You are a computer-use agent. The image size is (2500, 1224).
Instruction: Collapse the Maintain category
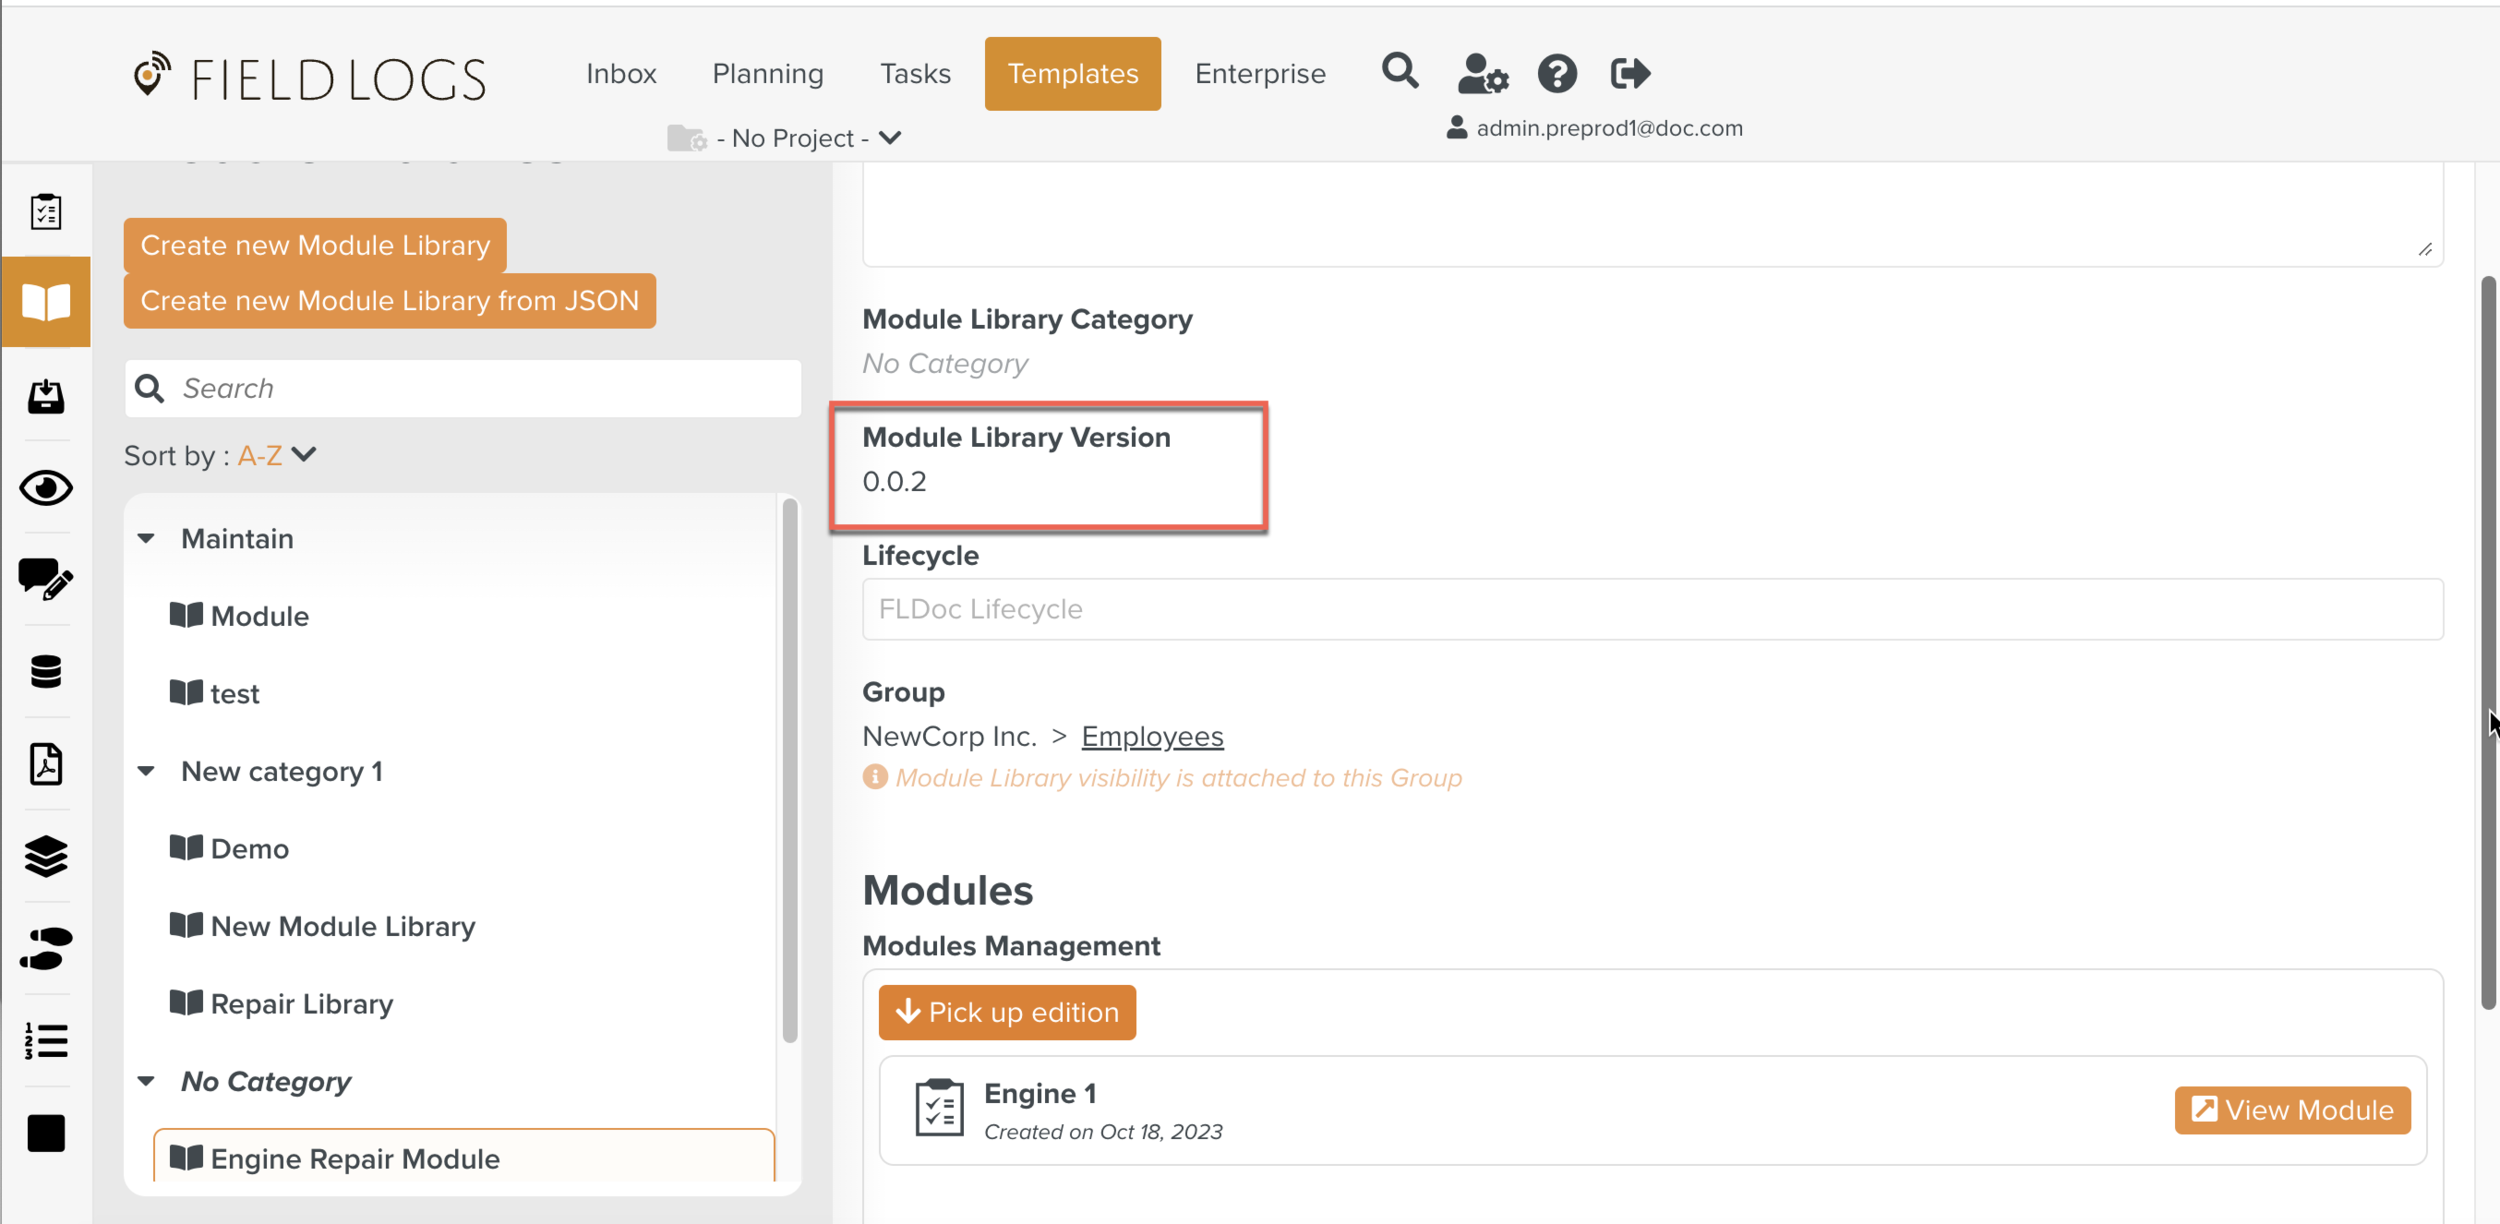pyautogui.click(x=147, y=539)
